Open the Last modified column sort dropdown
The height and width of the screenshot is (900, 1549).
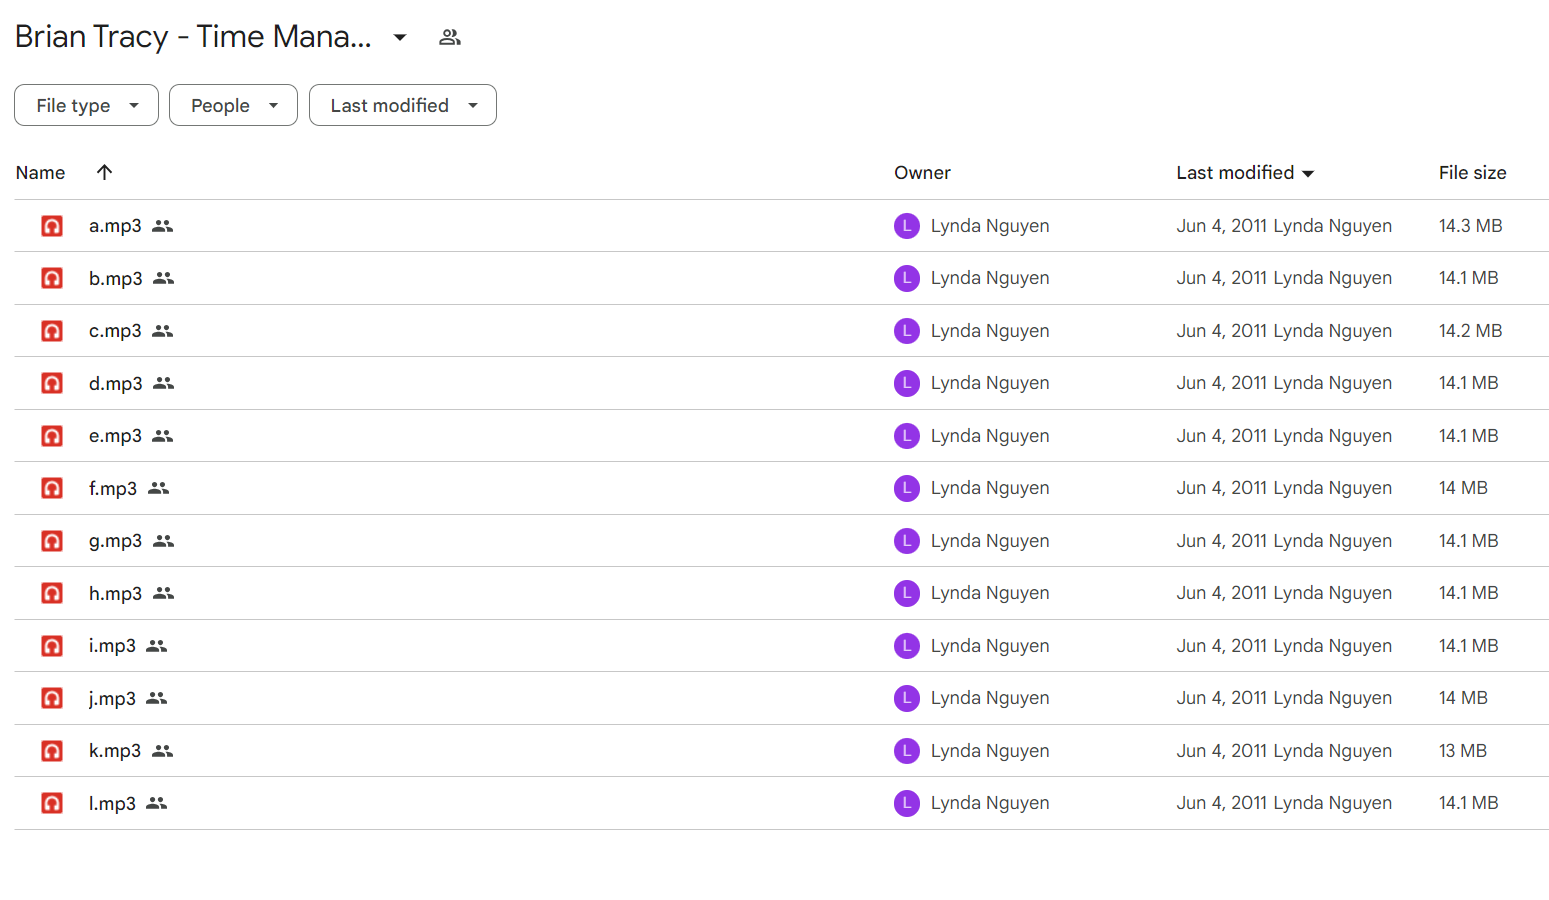(1308, 174)
